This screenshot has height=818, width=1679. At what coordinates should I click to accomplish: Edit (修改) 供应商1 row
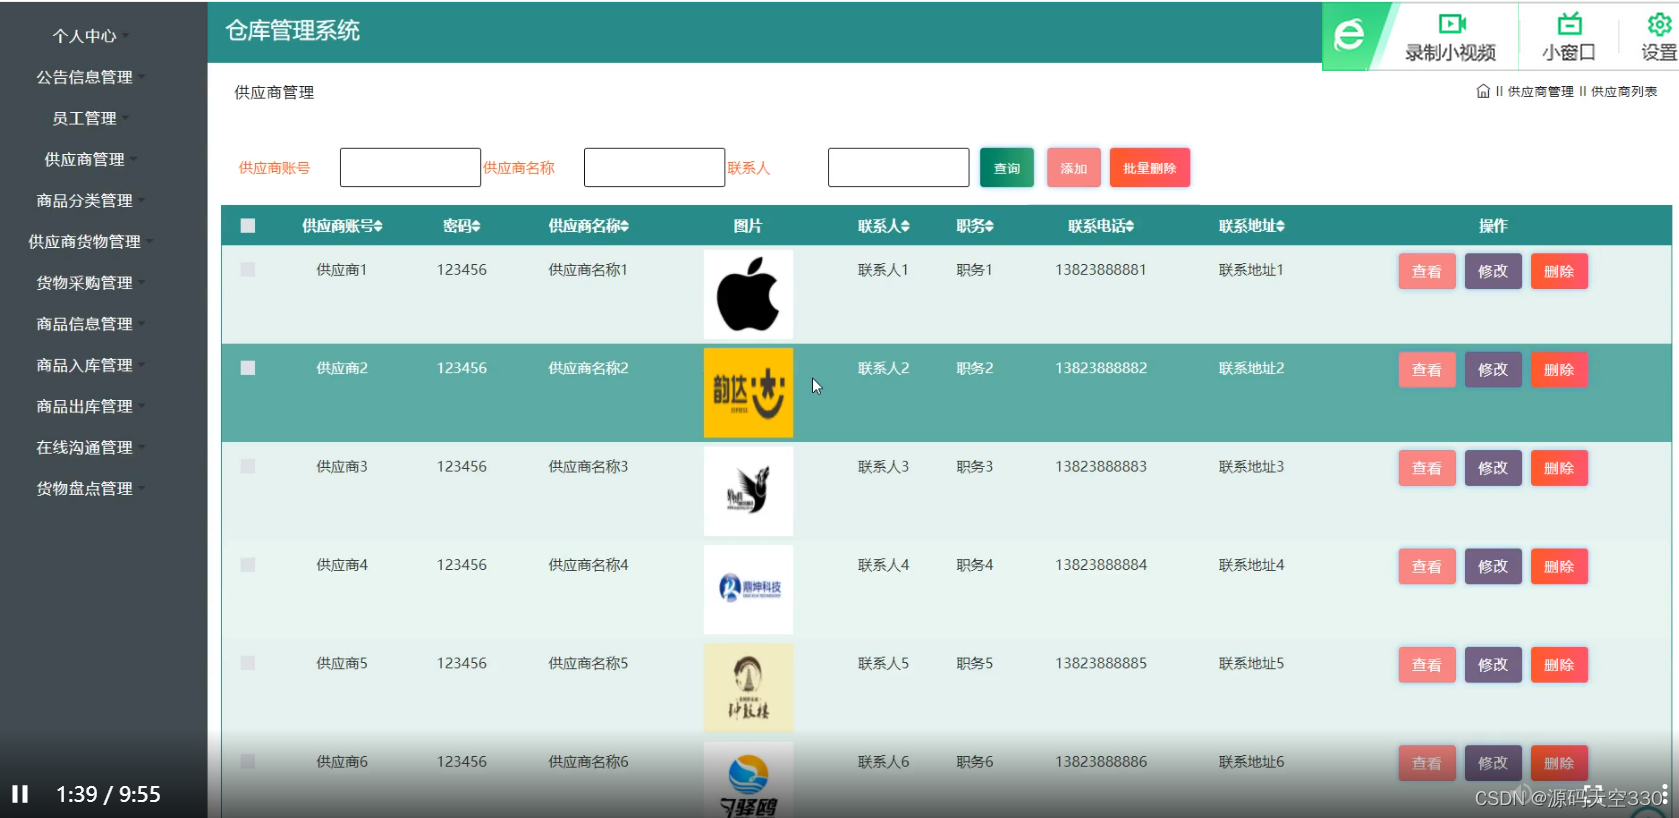pos(1493,271)
